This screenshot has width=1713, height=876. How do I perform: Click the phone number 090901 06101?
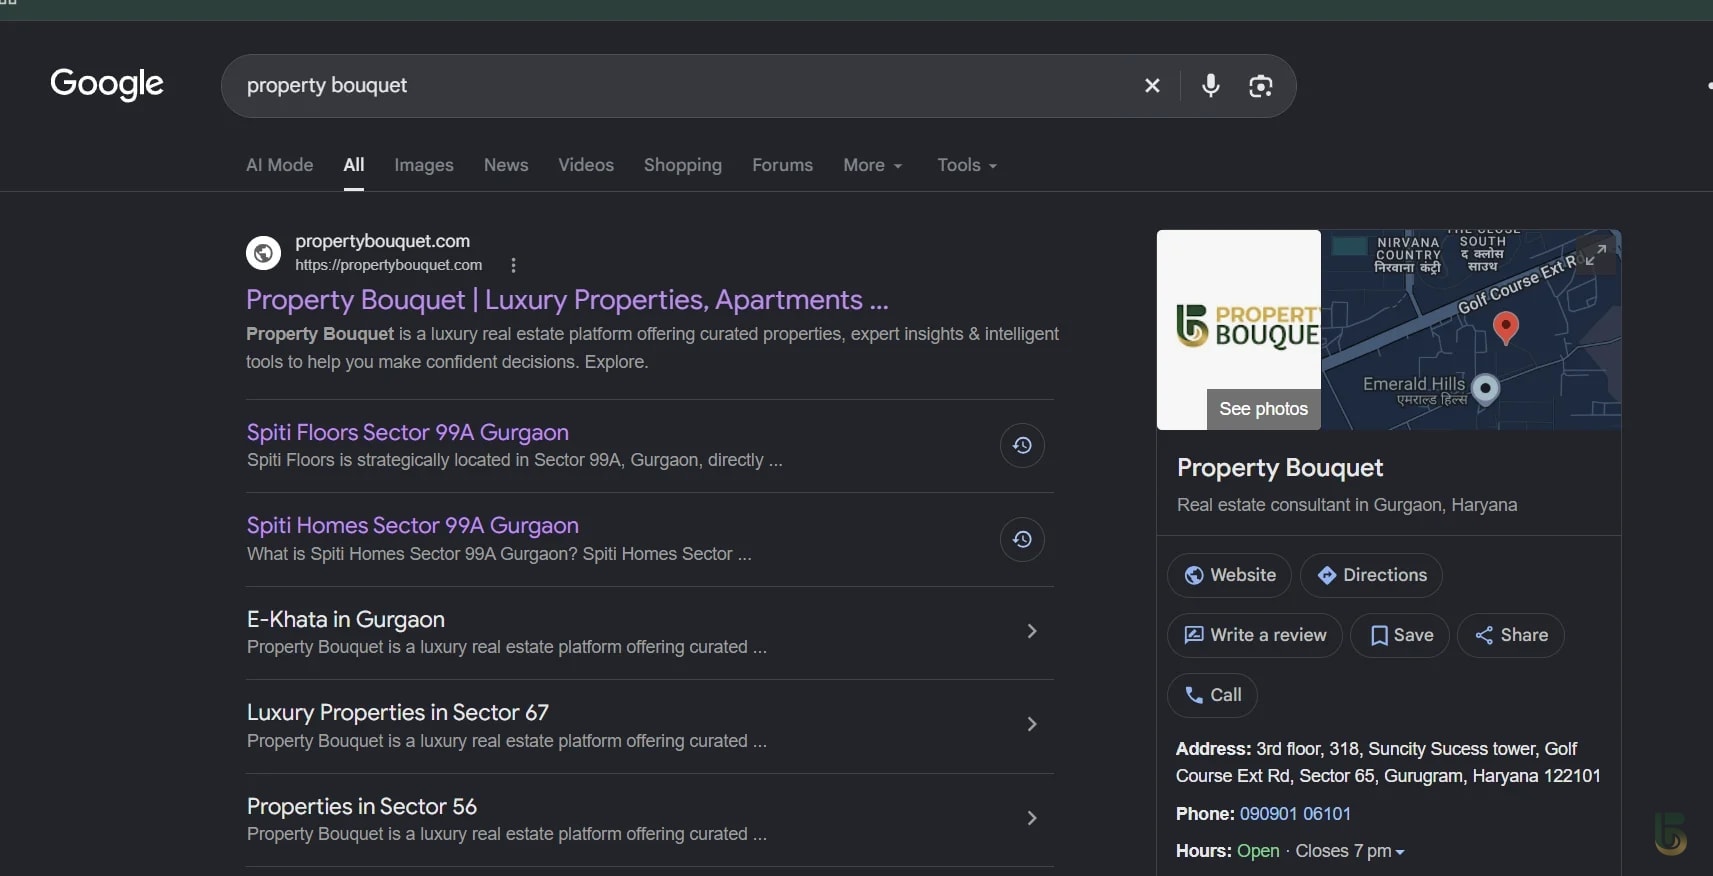(1295, 814)
